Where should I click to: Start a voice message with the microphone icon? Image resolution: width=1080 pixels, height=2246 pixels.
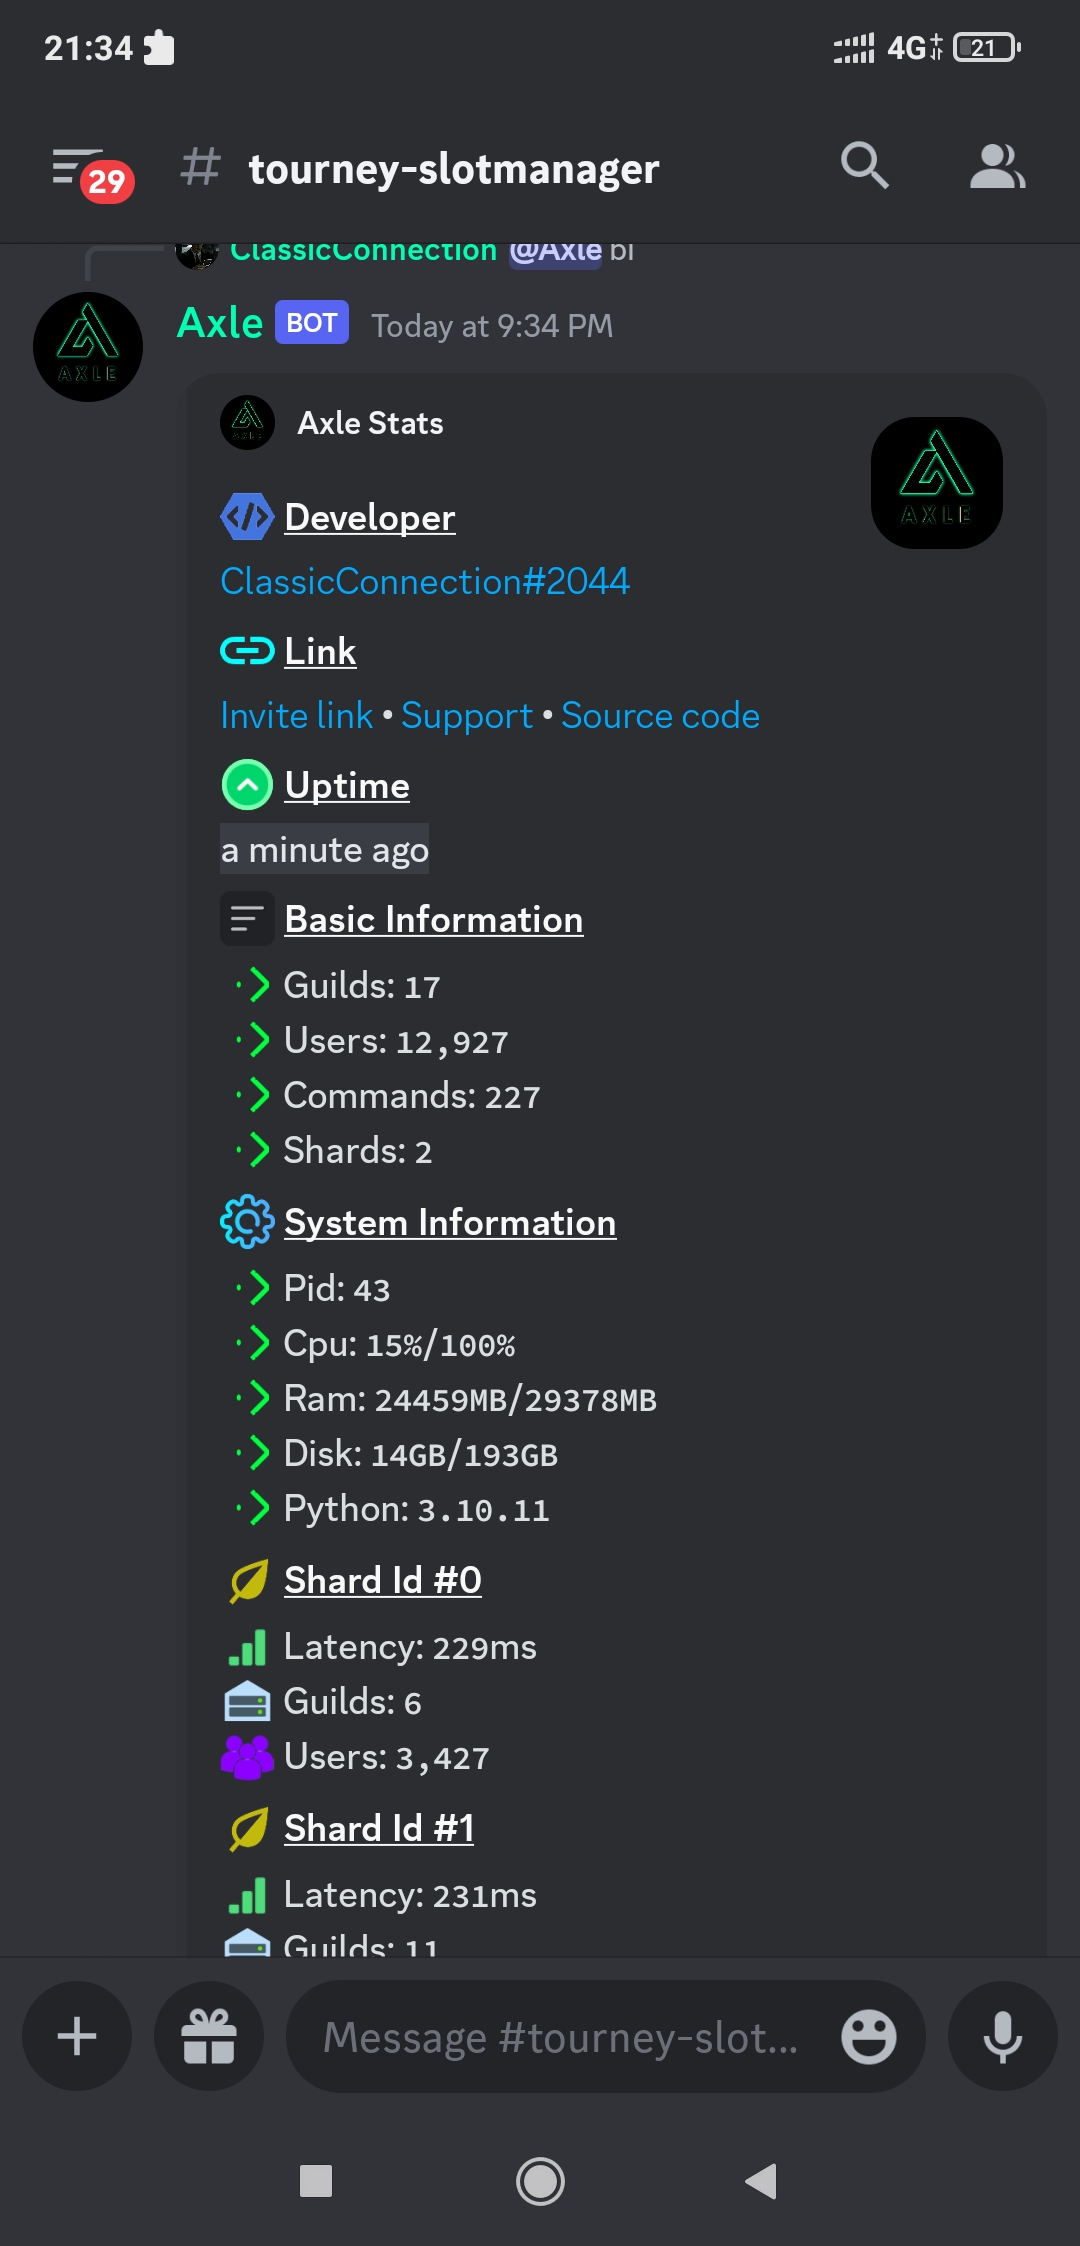1002,2036
